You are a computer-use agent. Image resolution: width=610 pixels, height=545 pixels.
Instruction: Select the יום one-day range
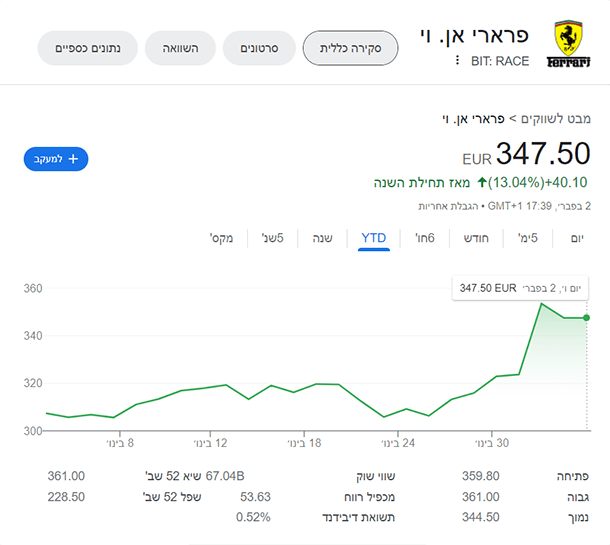[577, 238]
